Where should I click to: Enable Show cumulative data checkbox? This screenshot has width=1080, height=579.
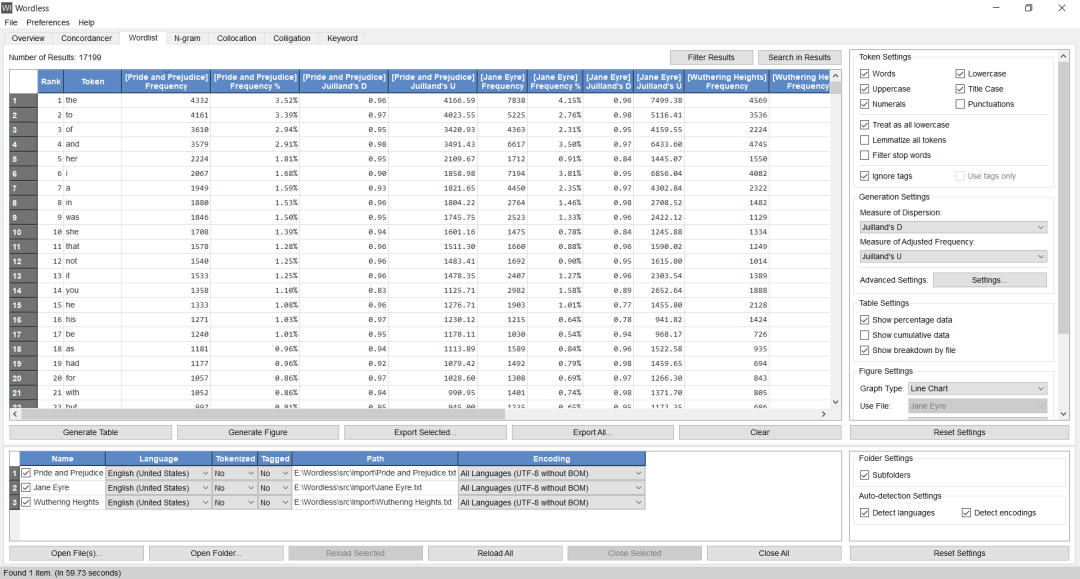pos(864,335)
